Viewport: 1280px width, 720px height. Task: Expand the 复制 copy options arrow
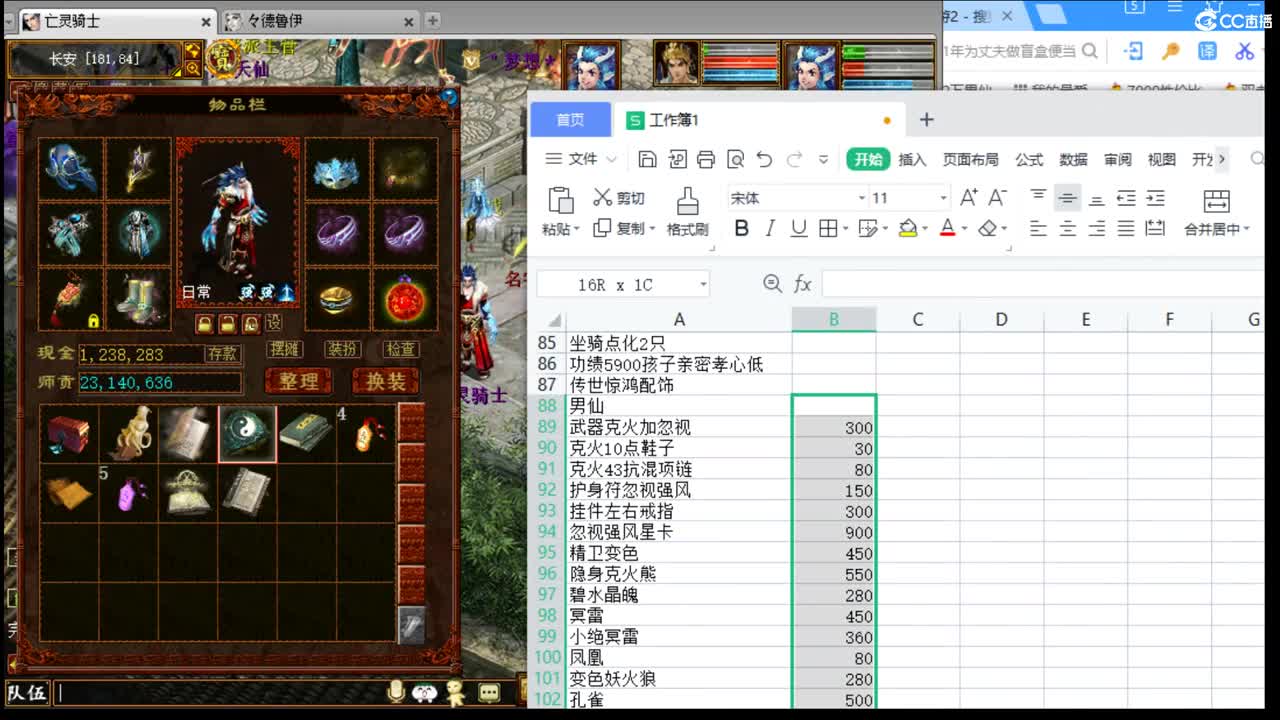652,229
